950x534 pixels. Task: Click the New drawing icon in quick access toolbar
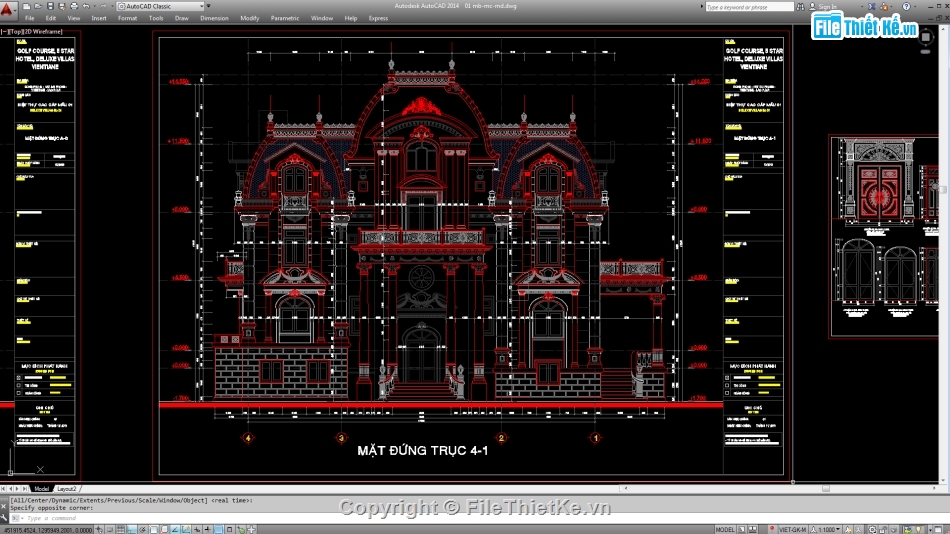(x=27, y=6)
